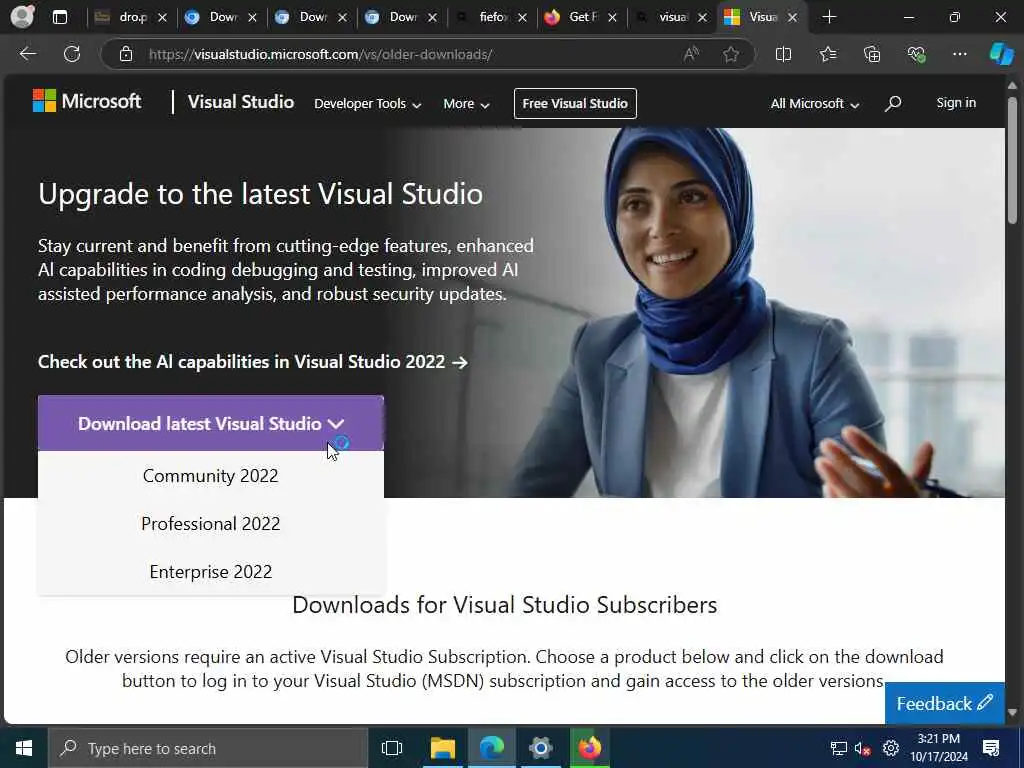Viewport: 1024px width, 768px height.
Task: Open a new tab with plus button
Action: 829,17
